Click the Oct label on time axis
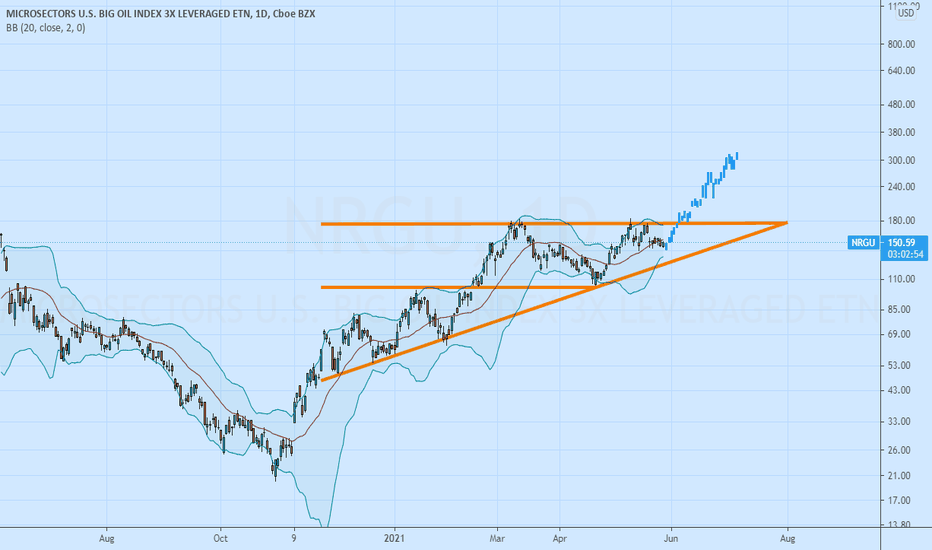 click(221, 539)
